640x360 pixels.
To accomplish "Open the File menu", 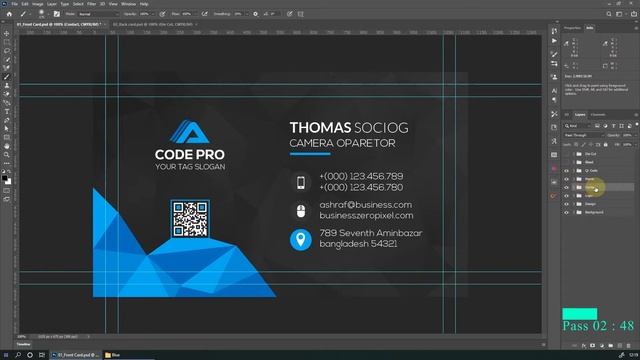I will tap(14, 4).
